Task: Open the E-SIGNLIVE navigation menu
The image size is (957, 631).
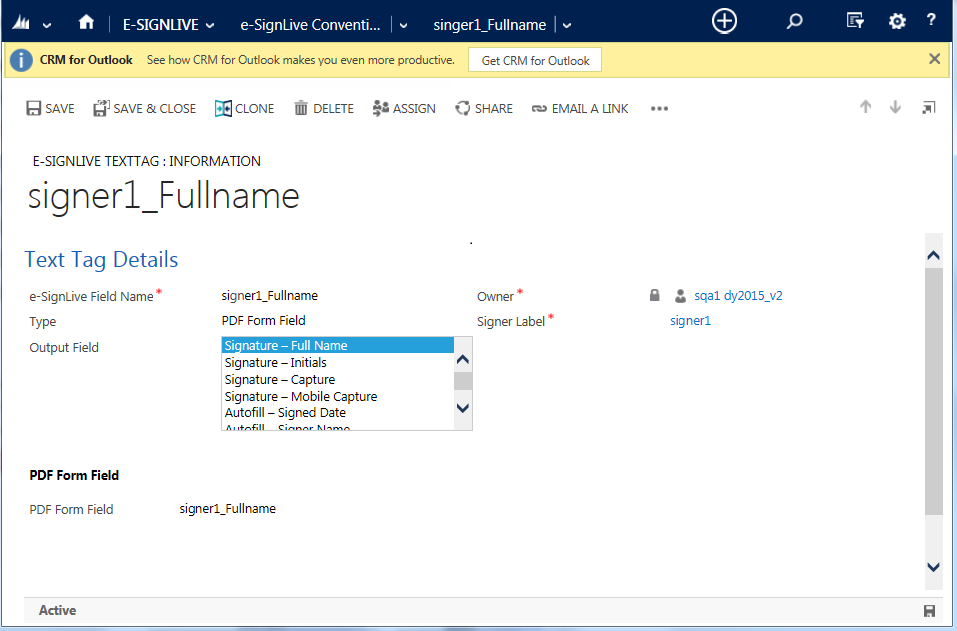Action: pyautogui.click(x=161, y=25)
